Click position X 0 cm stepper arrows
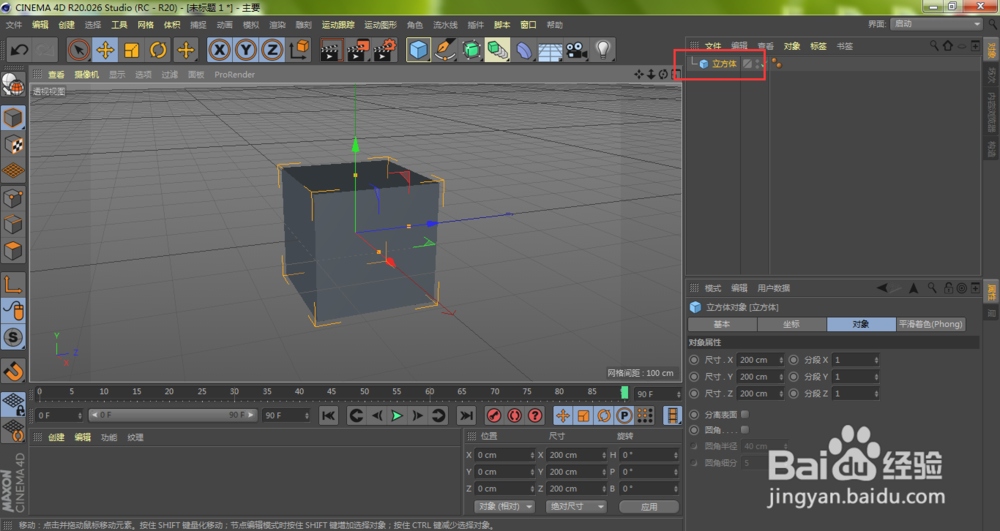Image resolution: width=1000 pixels, height=531 pixels. click(532, 455)
